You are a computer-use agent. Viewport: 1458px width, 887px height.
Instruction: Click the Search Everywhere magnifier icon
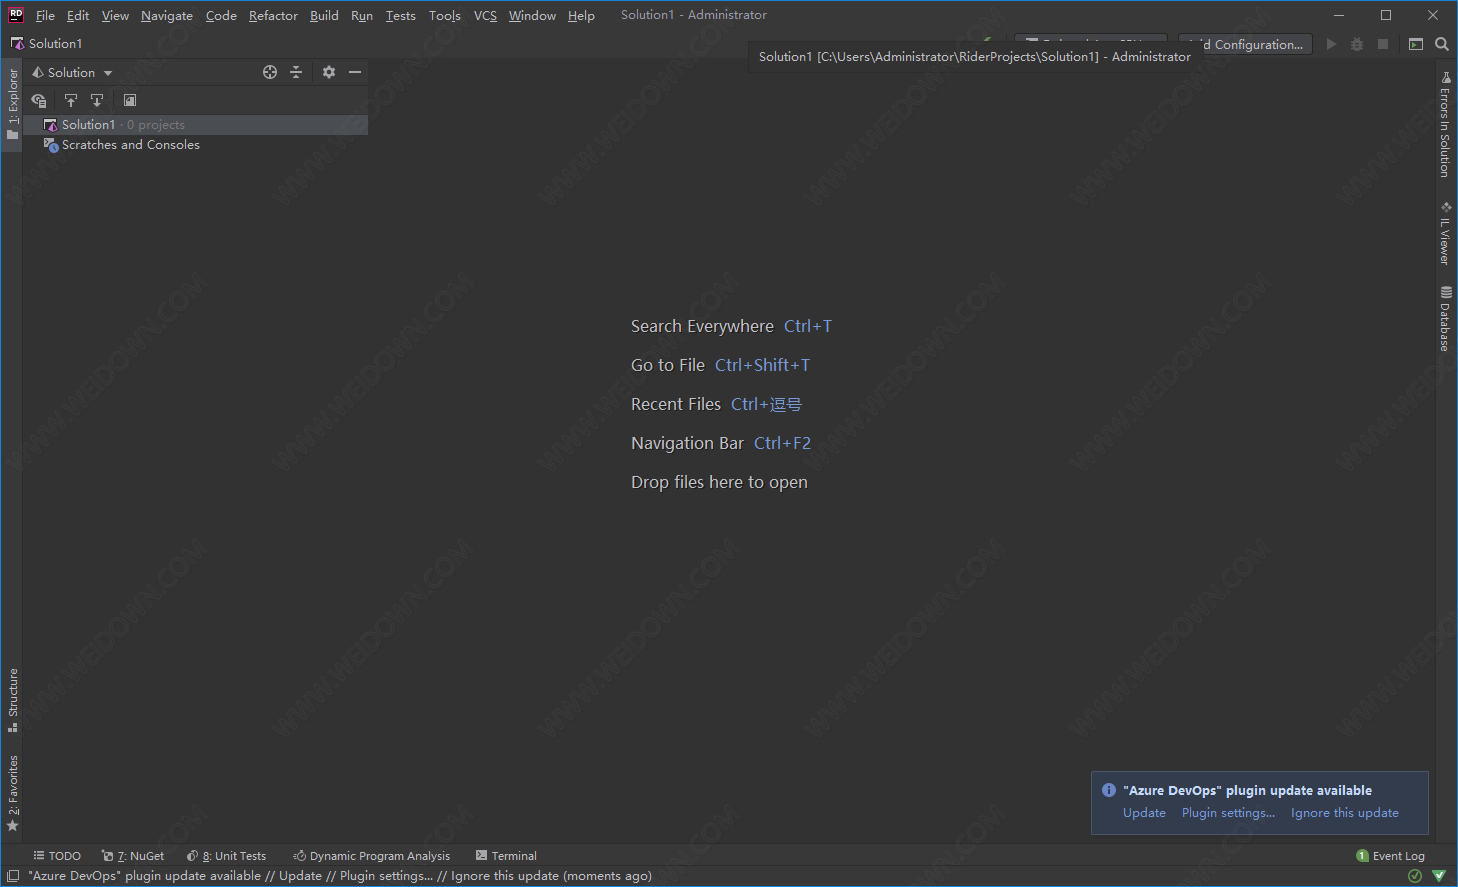[x=1442, y=44]
